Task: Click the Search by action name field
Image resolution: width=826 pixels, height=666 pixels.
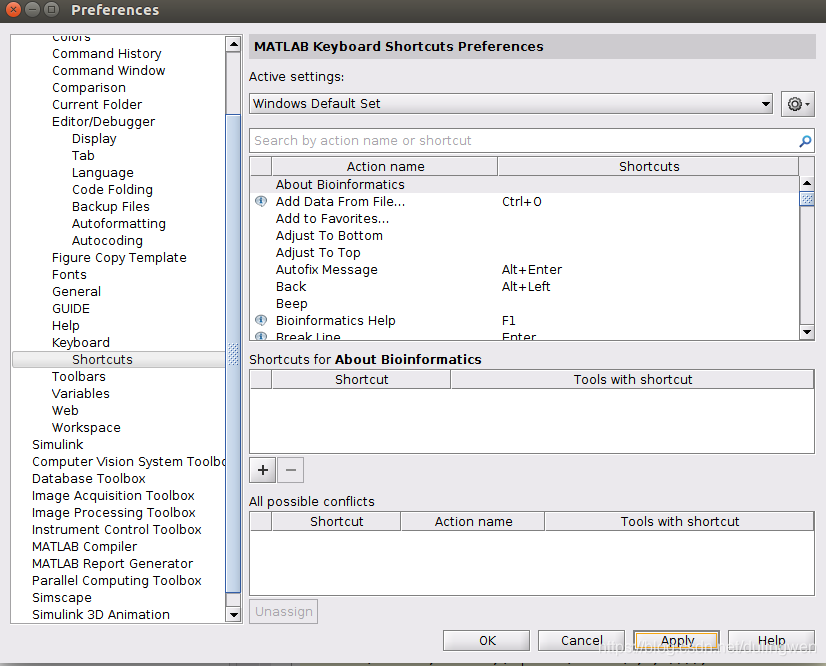Action: tap(532, 141)
